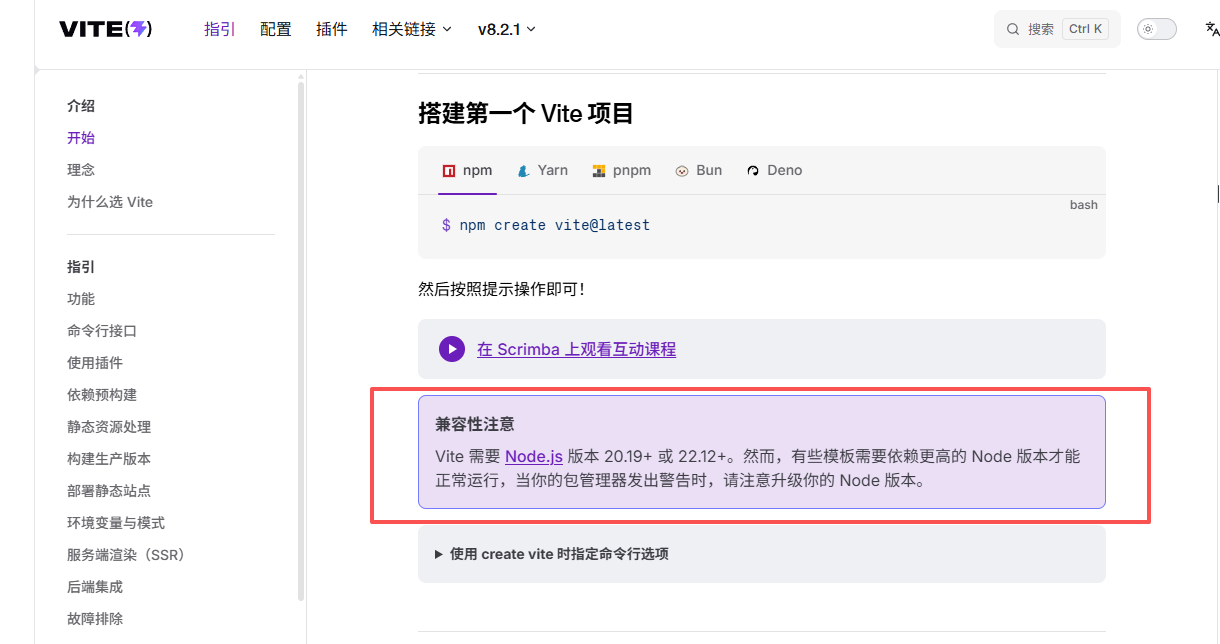The height and width of the screenshot is (644, 1220).
Task: Click the pnpm logo icon
Action: pos(599,171)
